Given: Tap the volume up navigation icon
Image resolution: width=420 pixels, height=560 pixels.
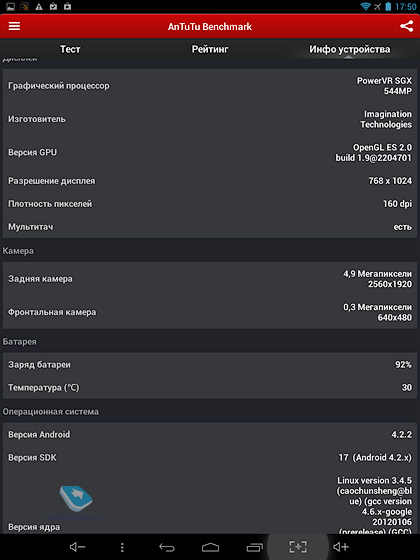Looking at the screenshot, I should pyautogui.click(x=341, y=547).
